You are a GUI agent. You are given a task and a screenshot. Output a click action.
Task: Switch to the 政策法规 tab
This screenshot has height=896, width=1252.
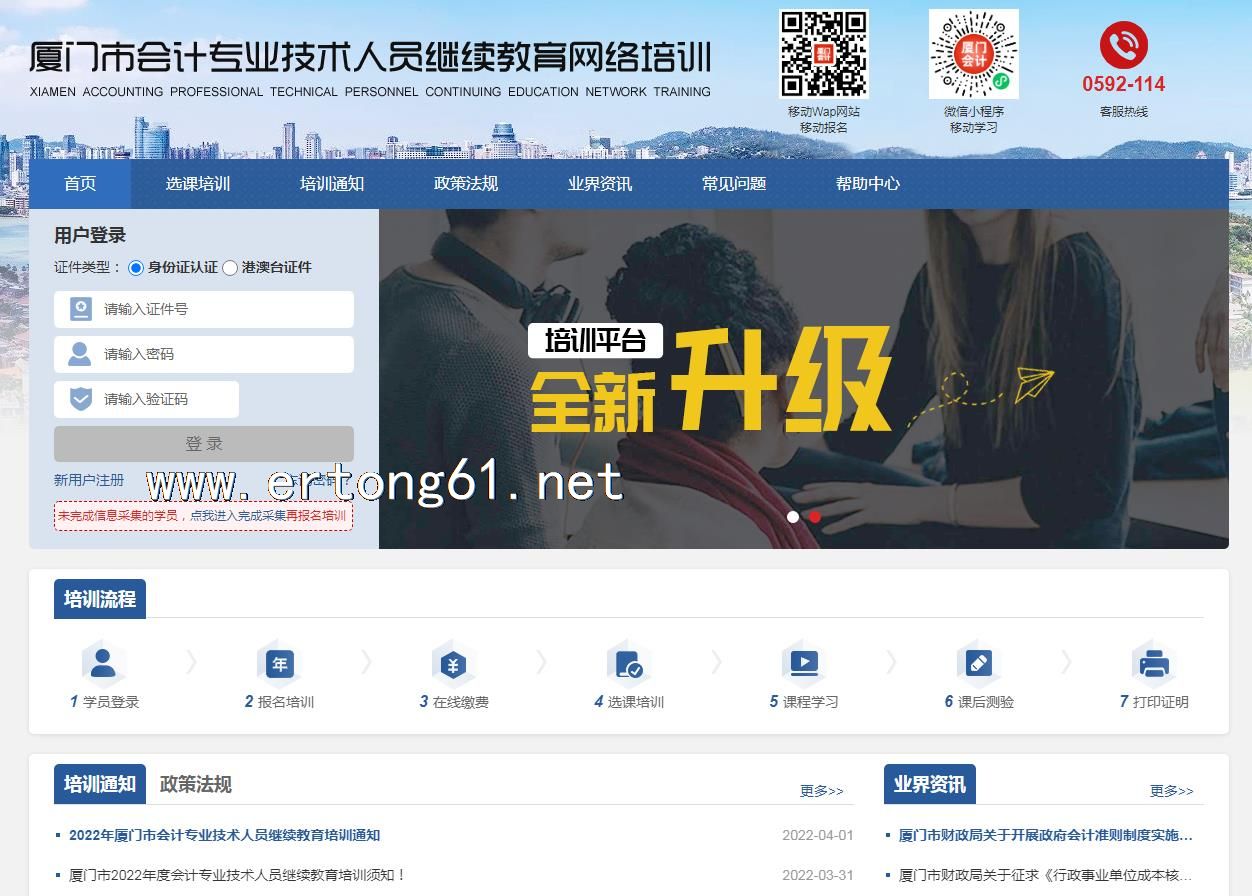click(x=196, y=784)
